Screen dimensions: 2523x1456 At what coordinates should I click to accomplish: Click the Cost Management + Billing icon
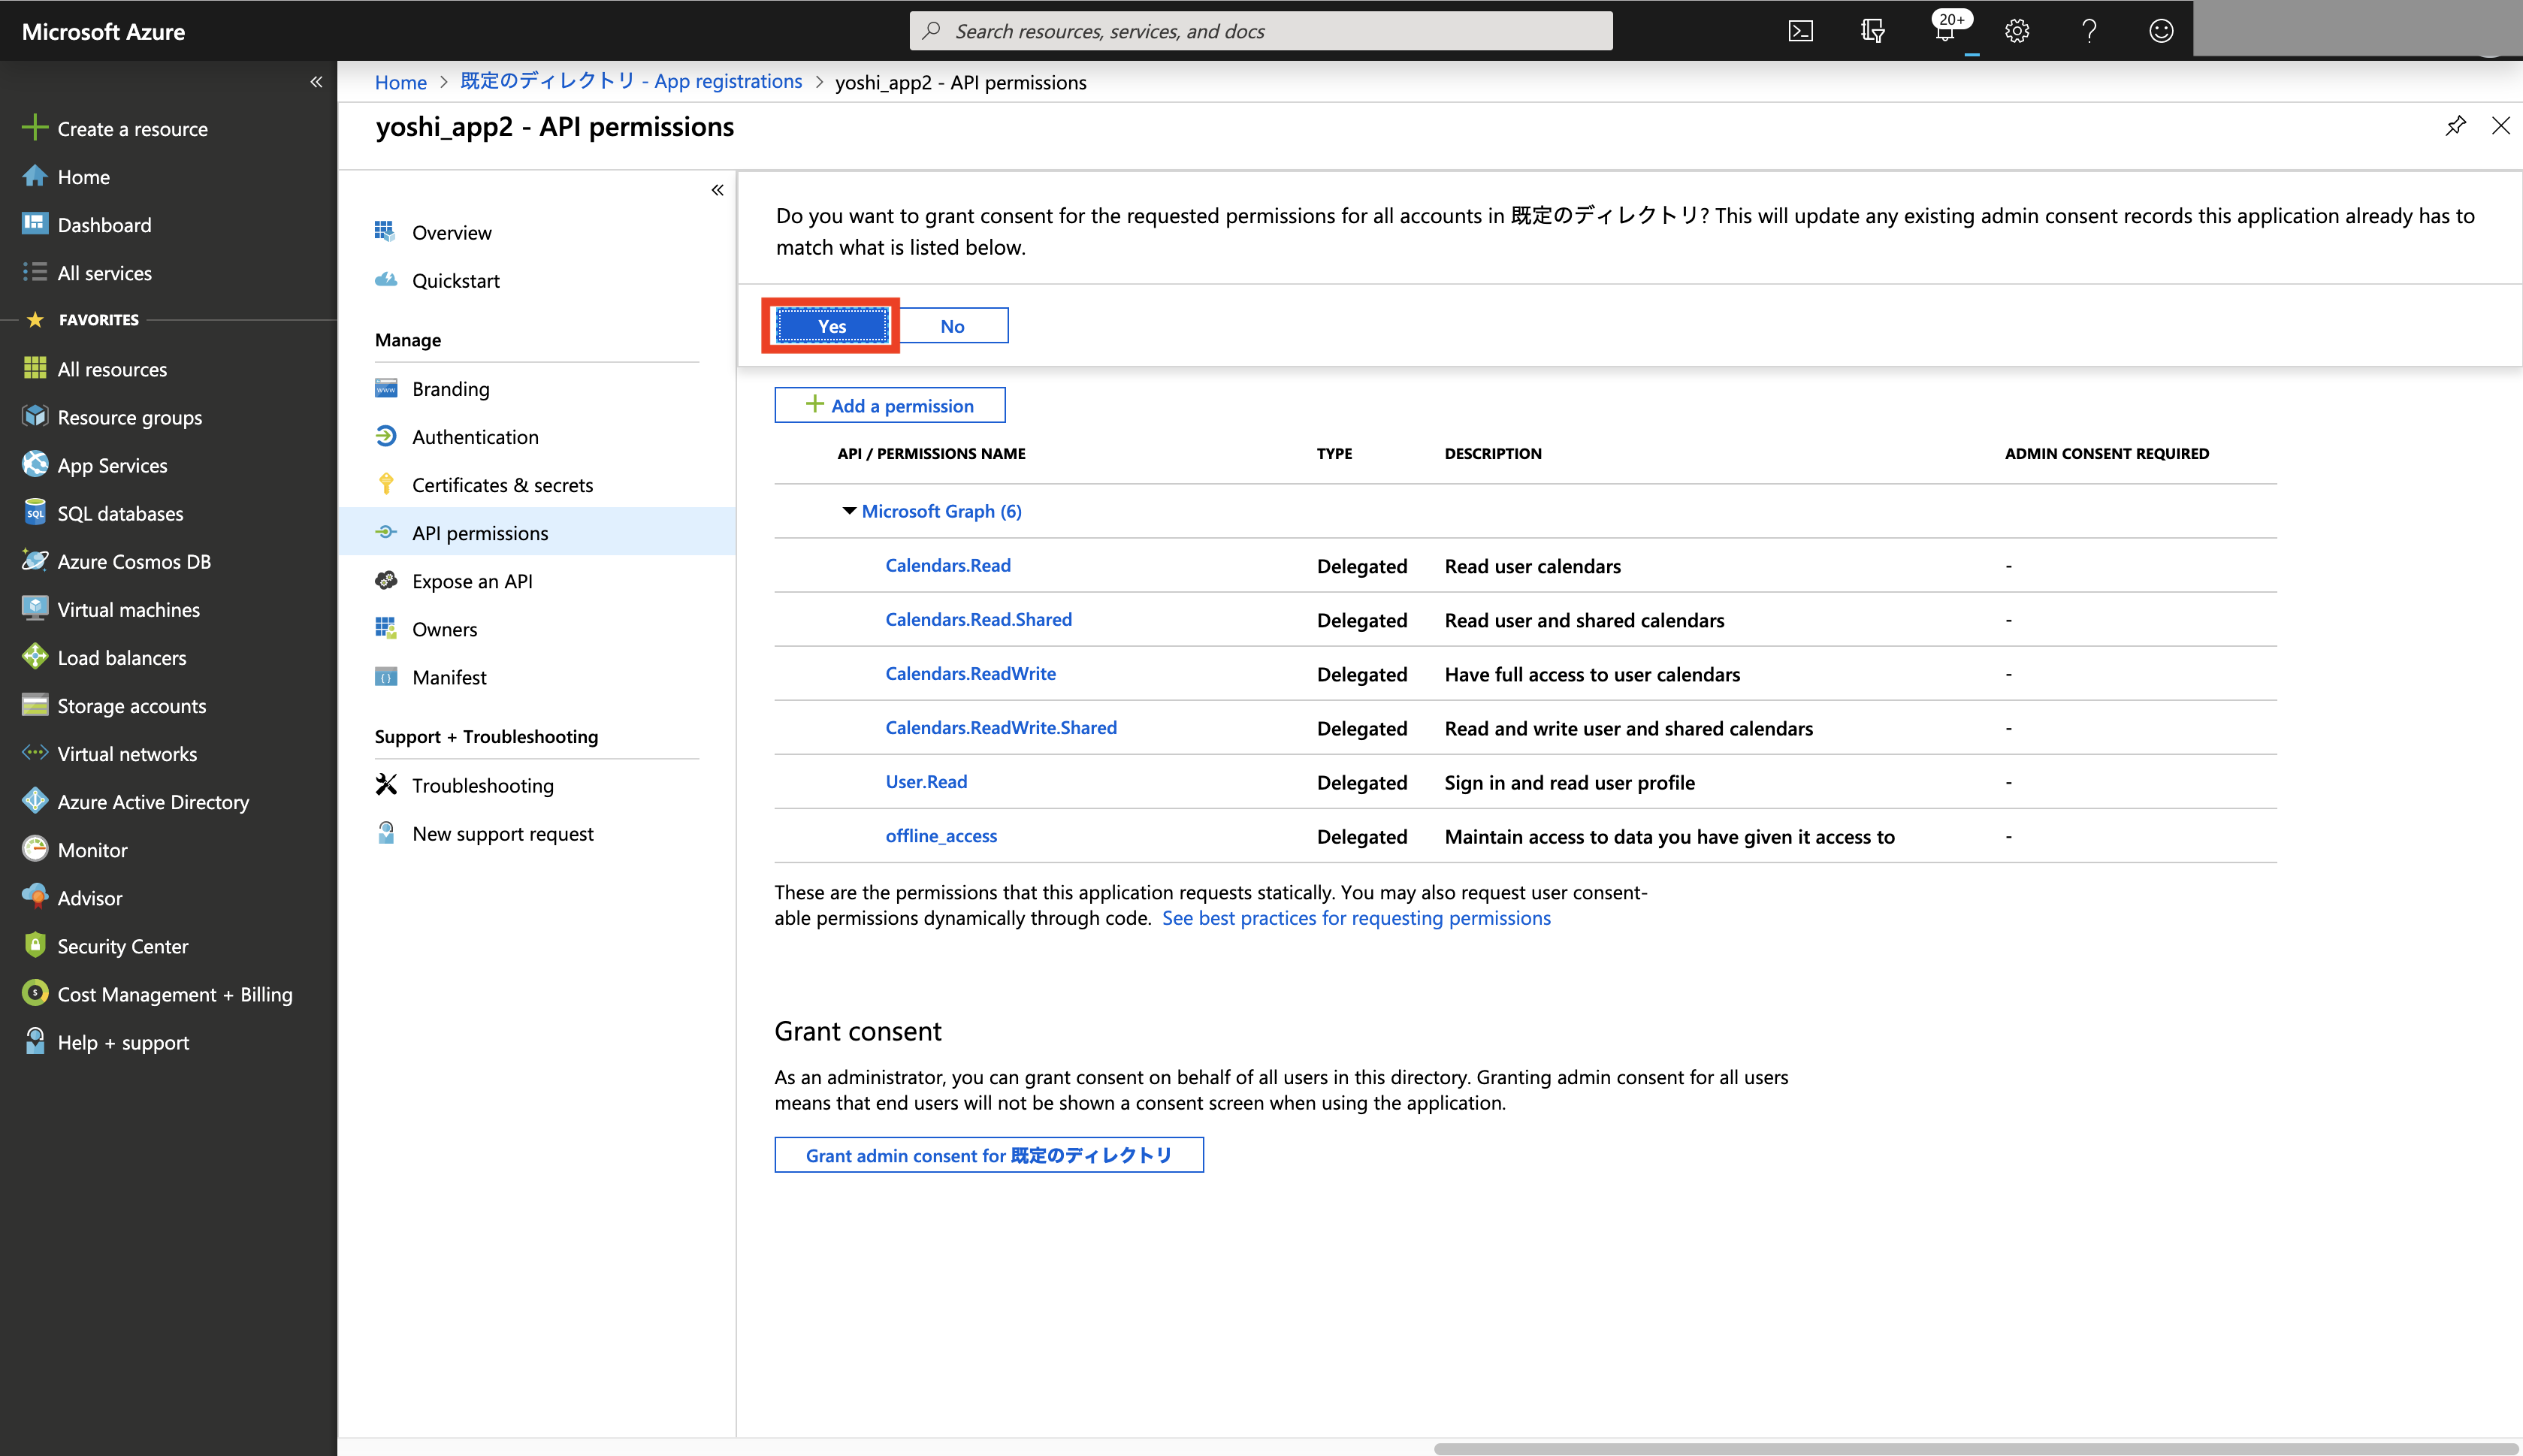(x=35, y=993)
